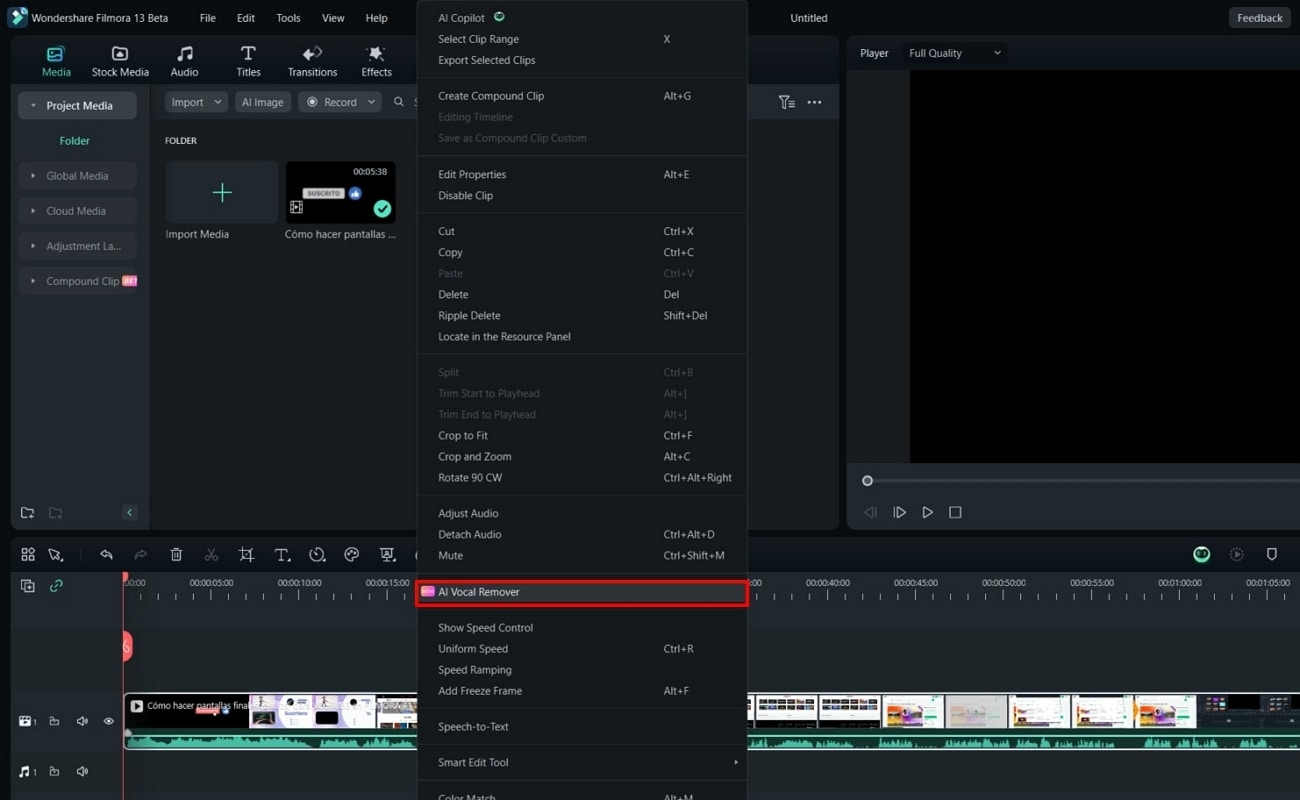Click the Speed clock icon
This screenshot has width=1300, height=800.
(x=317, y=554)
